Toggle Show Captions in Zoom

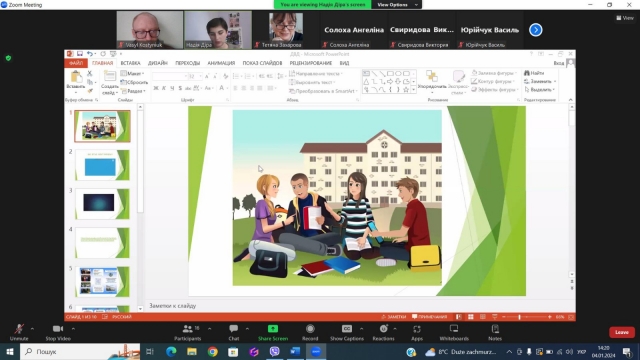point(347,332)
